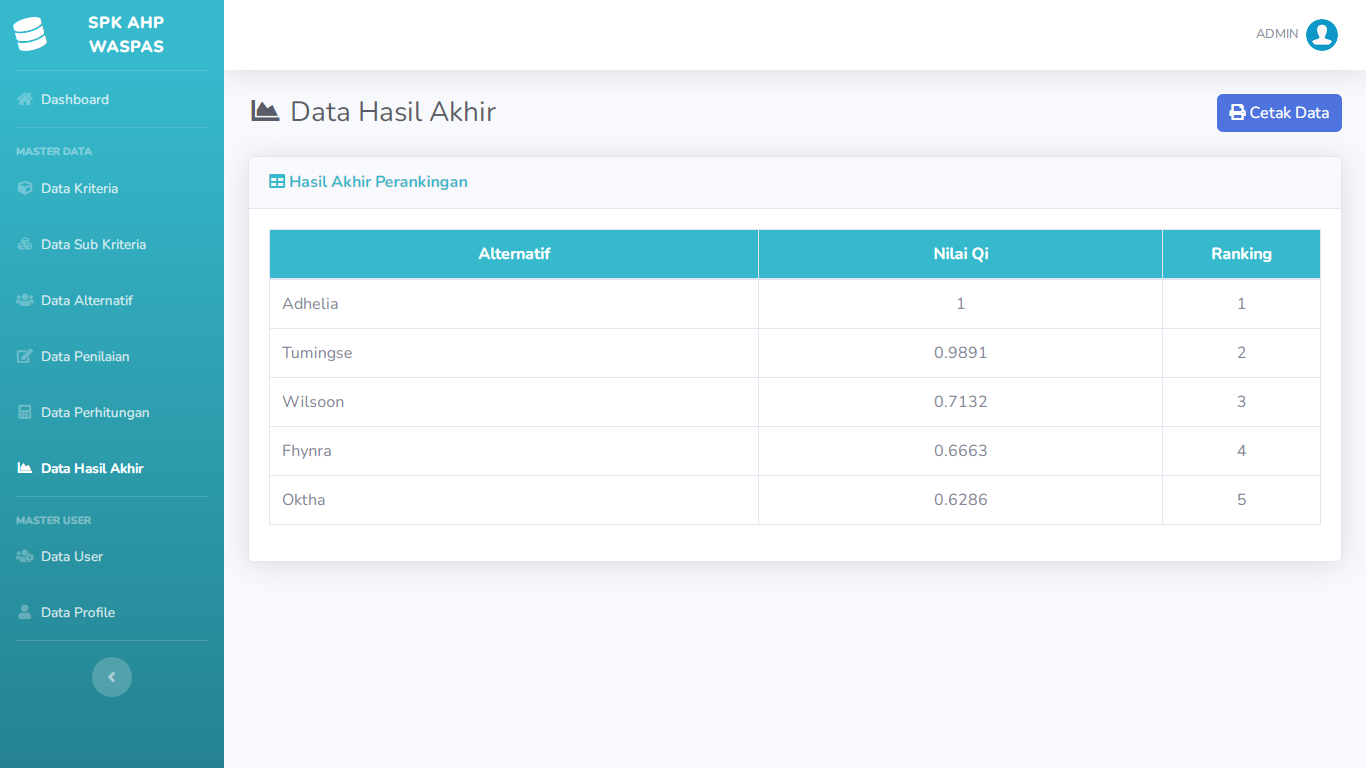Click the Data Hasil Akhir chart icon in sidebar
This screenshot has height=768, width=1366.
click(25, 468)
